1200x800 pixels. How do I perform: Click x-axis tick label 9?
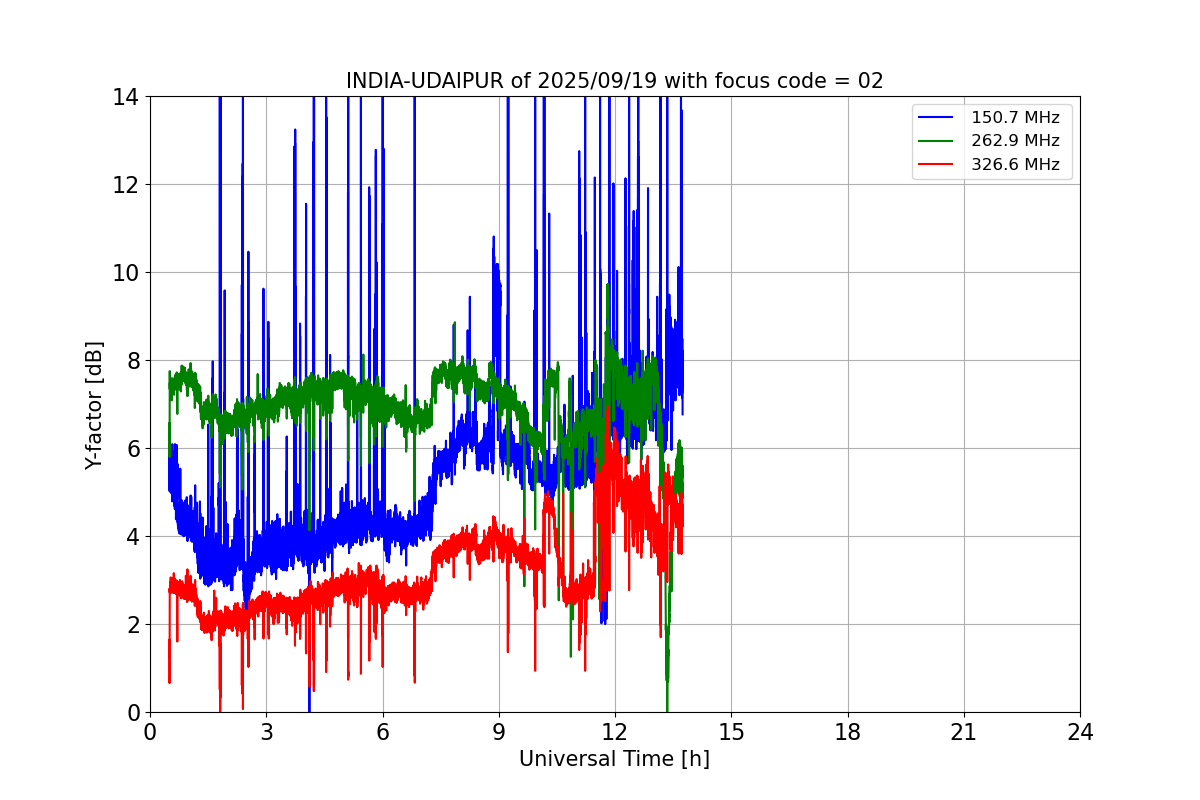(499, 732)
